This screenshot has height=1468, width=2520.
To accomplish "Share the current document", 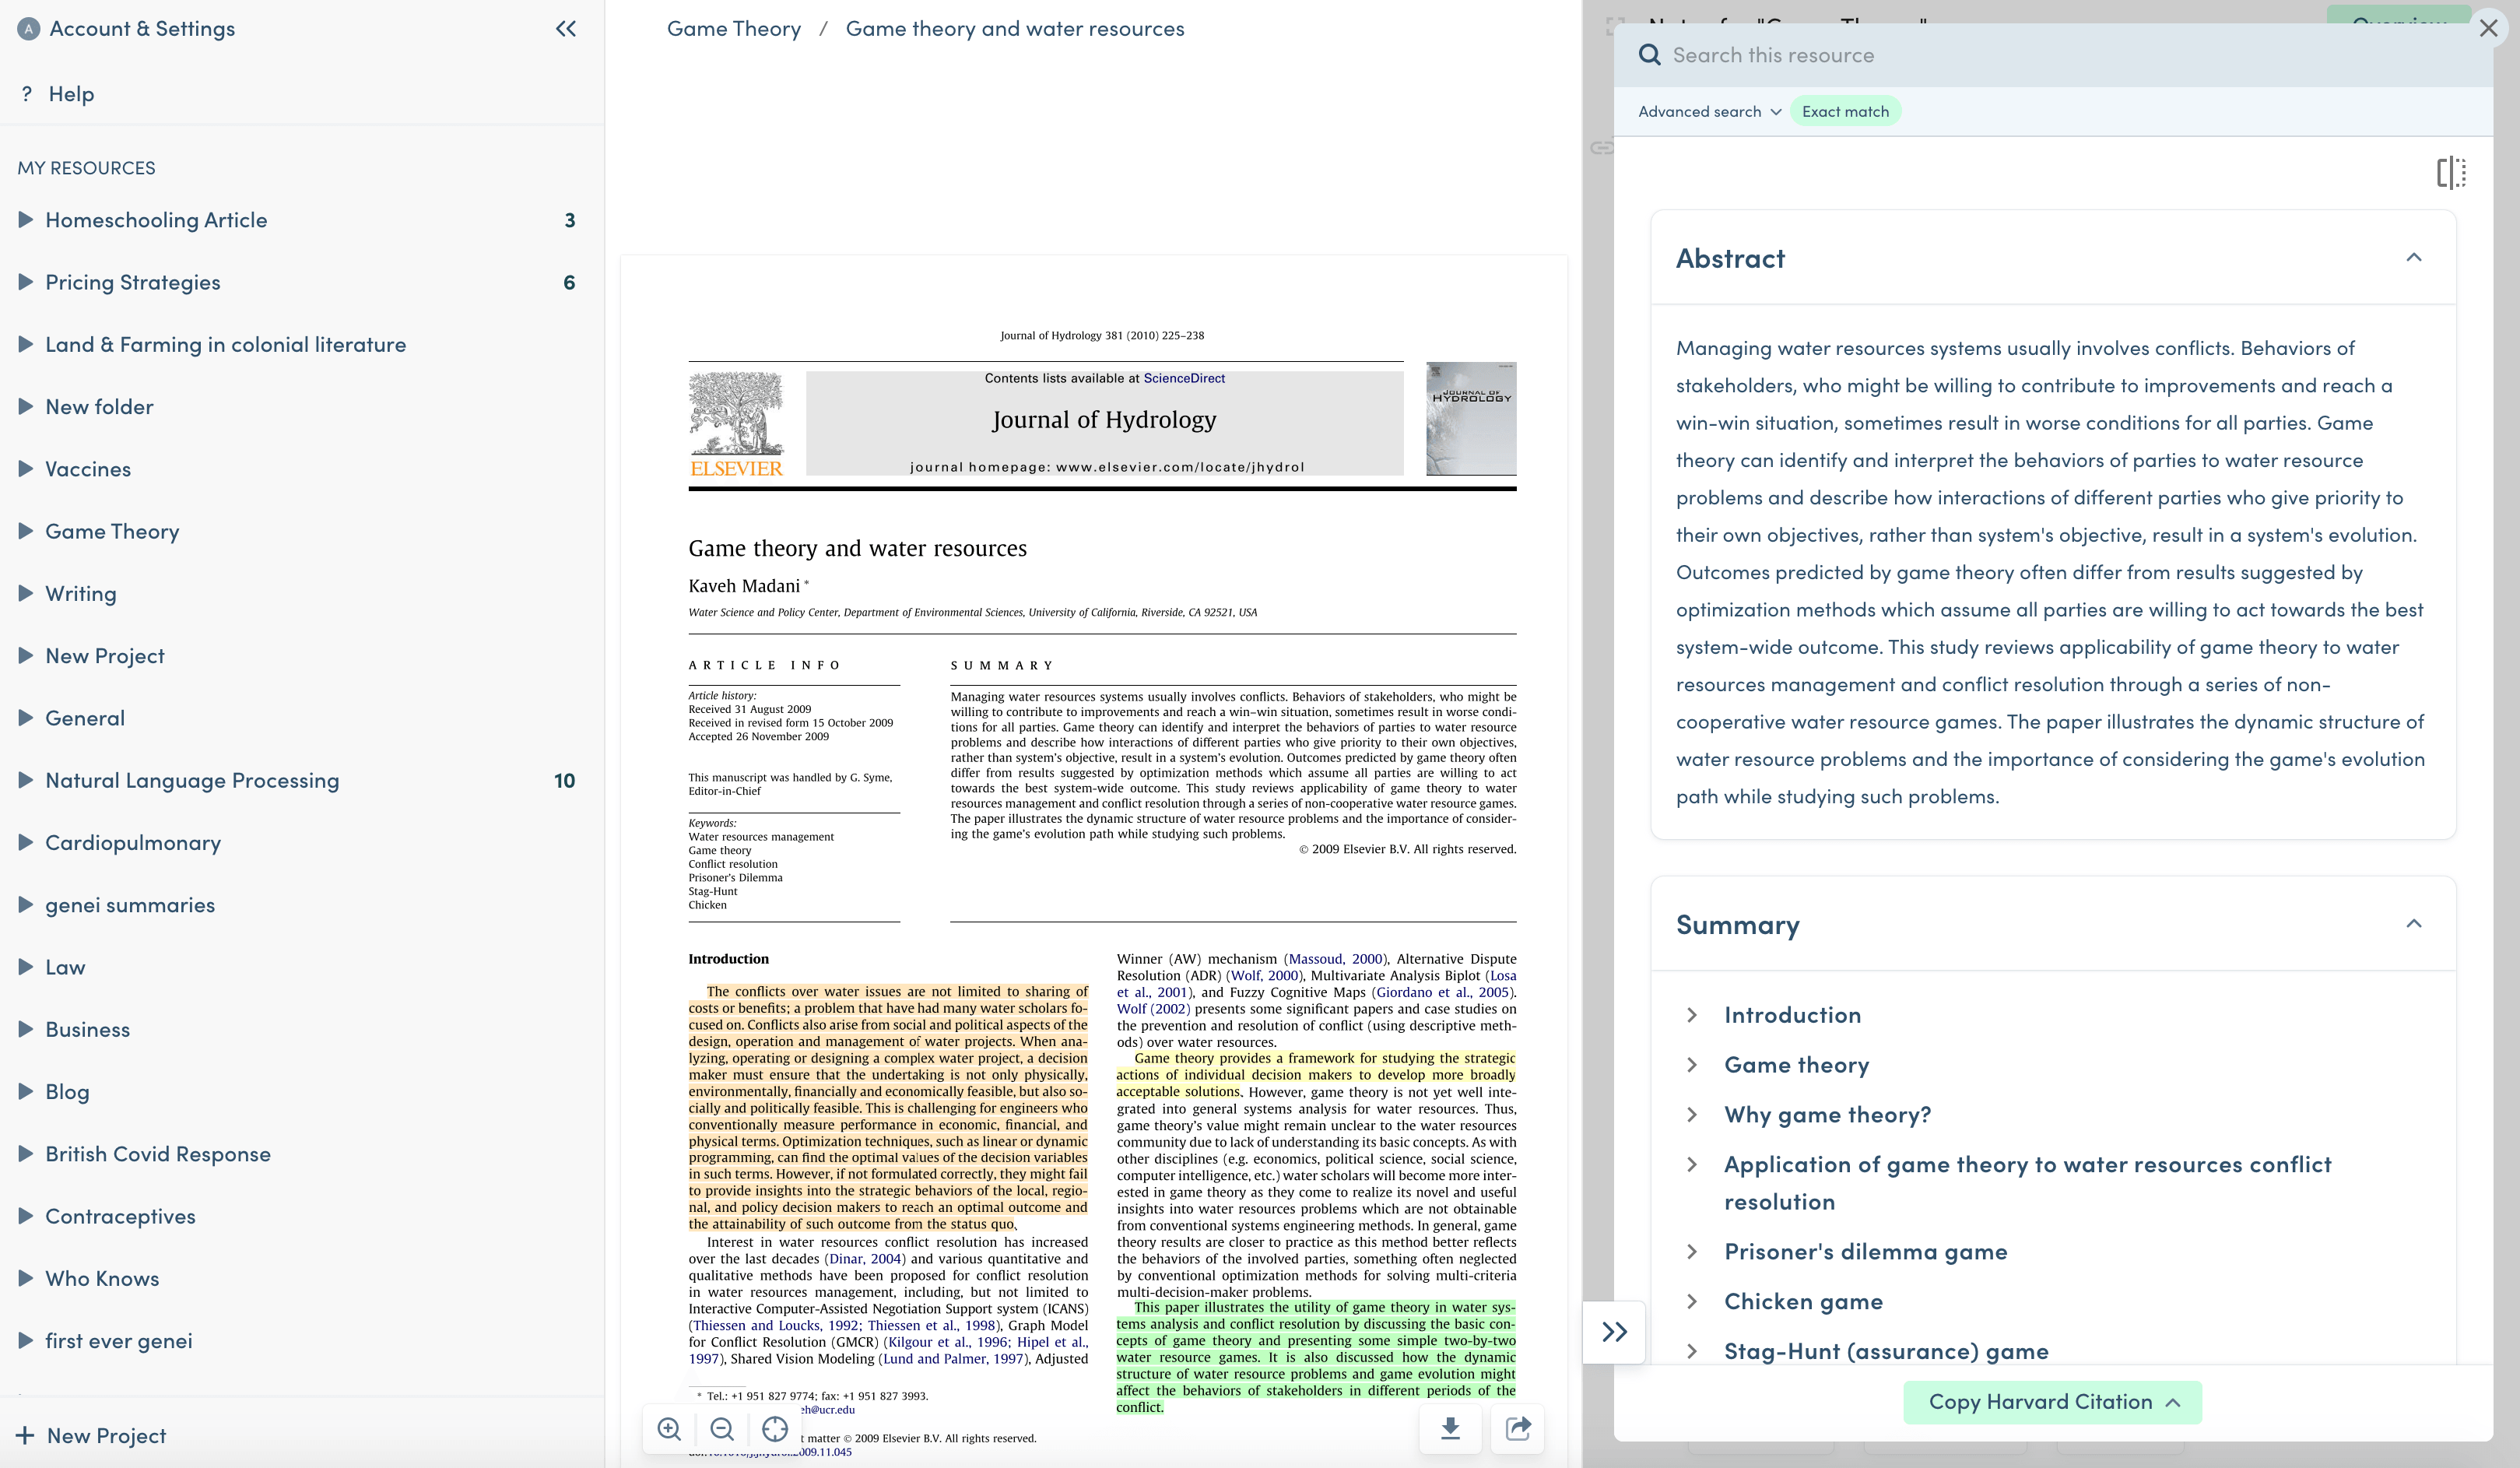I will coord(1516,1429).
